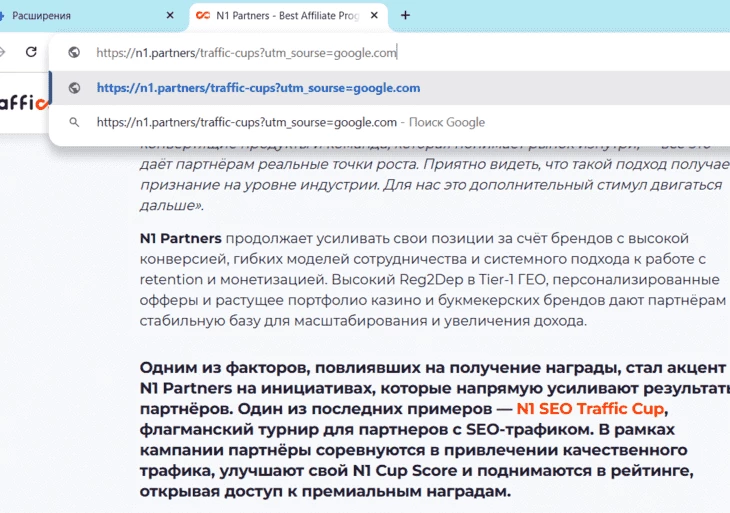Image resolution: width=730 pixels, height=513 pixels.
Task: Click the 'Поиск Google' label text
Action: coord(446,122)
